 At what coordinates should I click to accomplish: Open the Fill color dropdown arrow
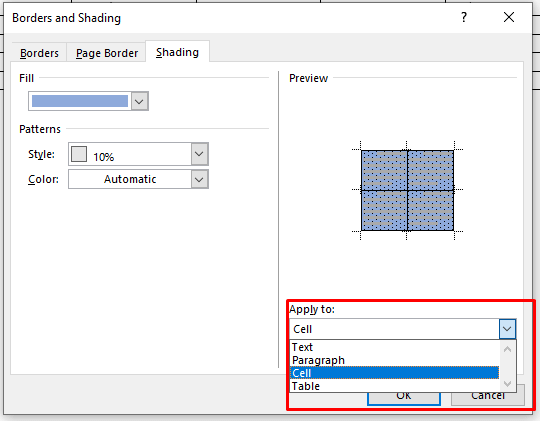139,101
